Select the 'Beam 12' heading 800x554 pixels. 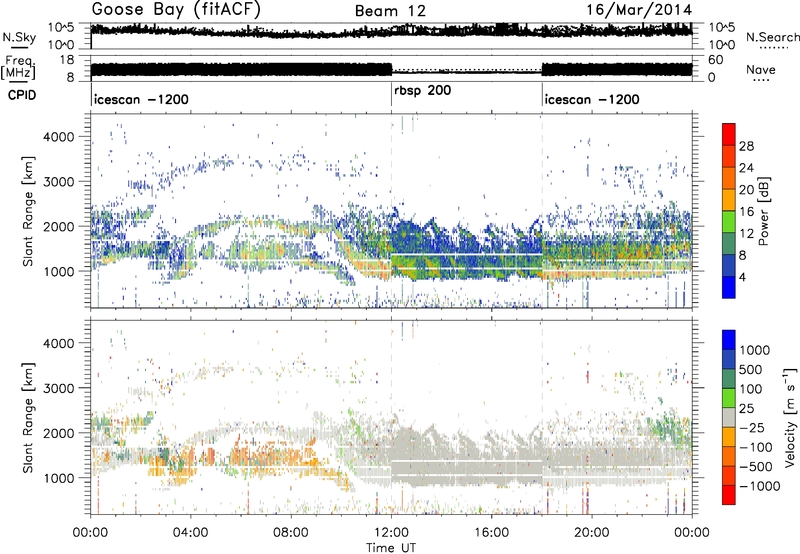(x=390, y=11)
